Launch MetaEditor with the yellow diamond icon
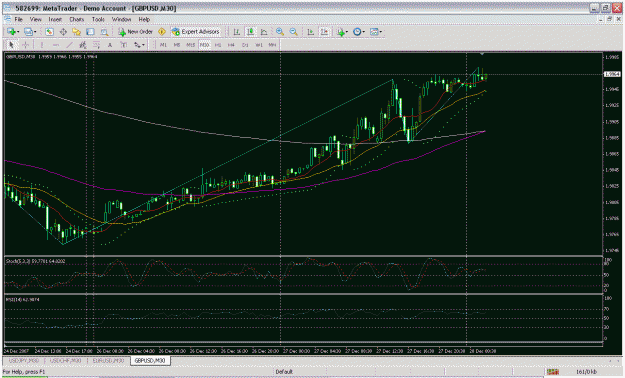The height and width of the screenshot is (378, 625). pyautogui.click(x=162, y=32)
